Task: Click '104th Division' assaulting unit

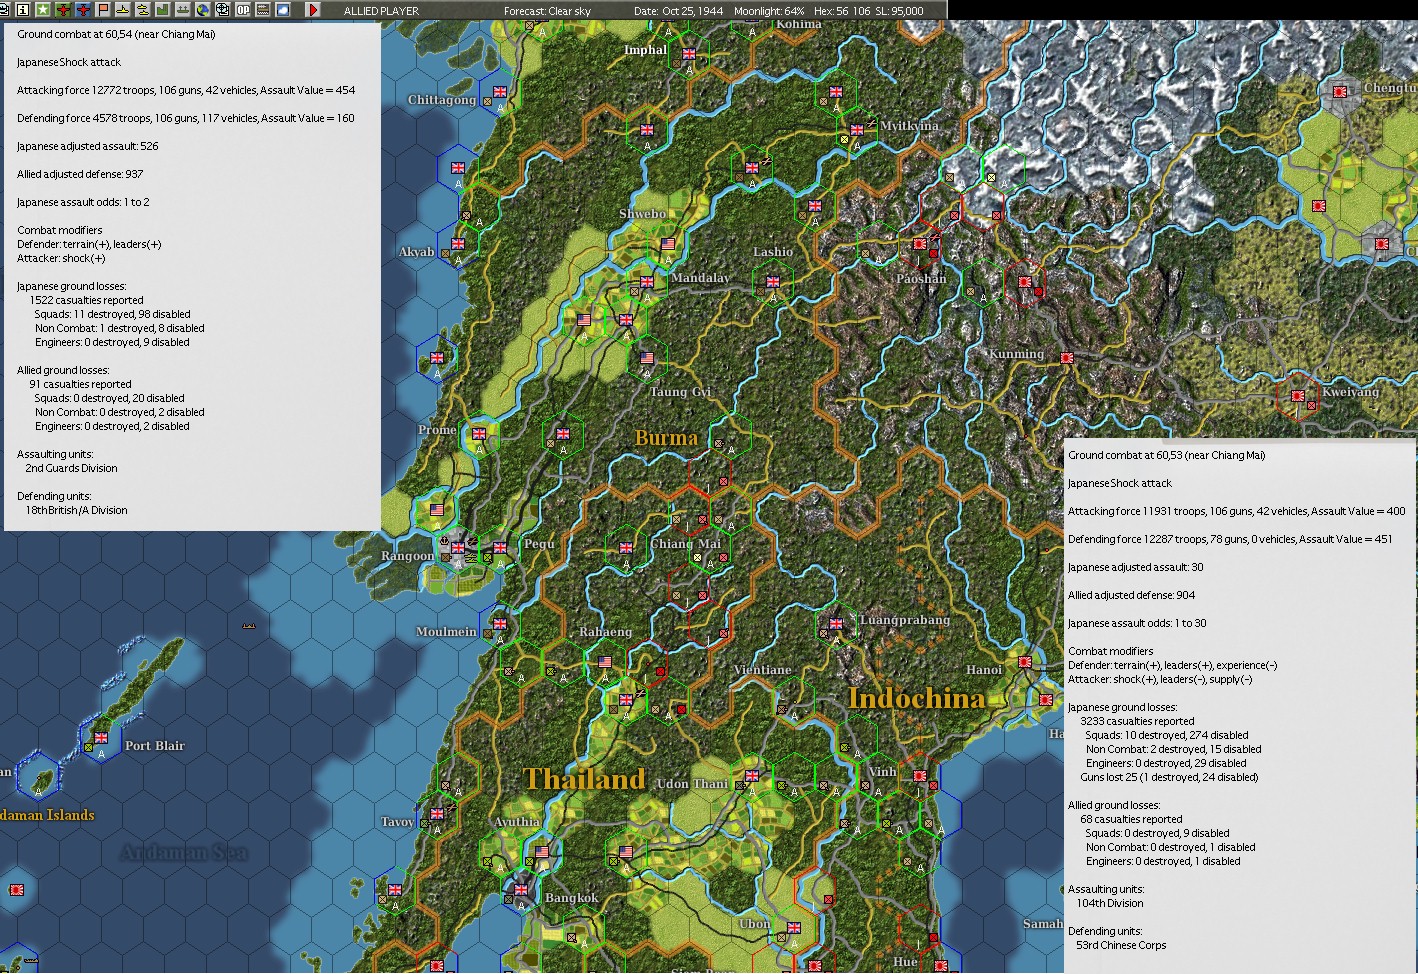Action: pos(1110,903)
